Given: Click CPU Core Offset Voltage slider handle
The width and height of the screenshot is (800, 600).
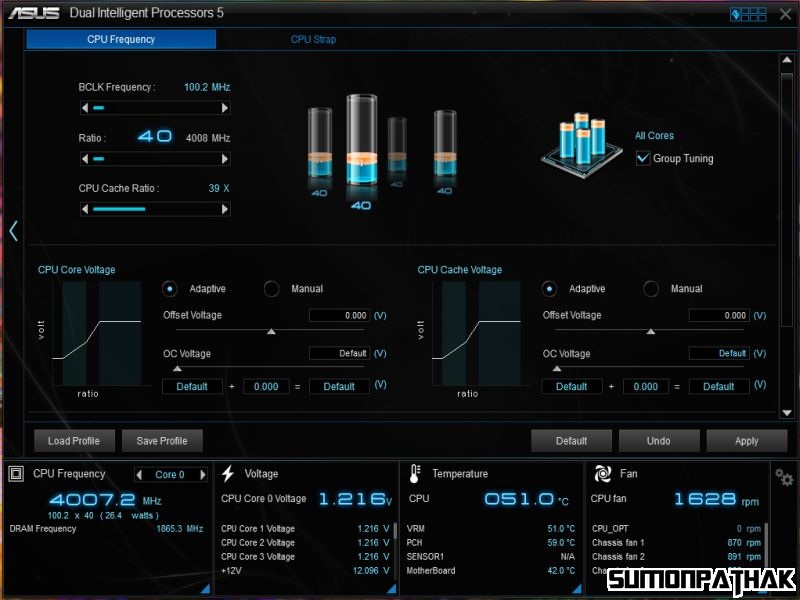Looking at the screenshot, I should tap(271, 332).
